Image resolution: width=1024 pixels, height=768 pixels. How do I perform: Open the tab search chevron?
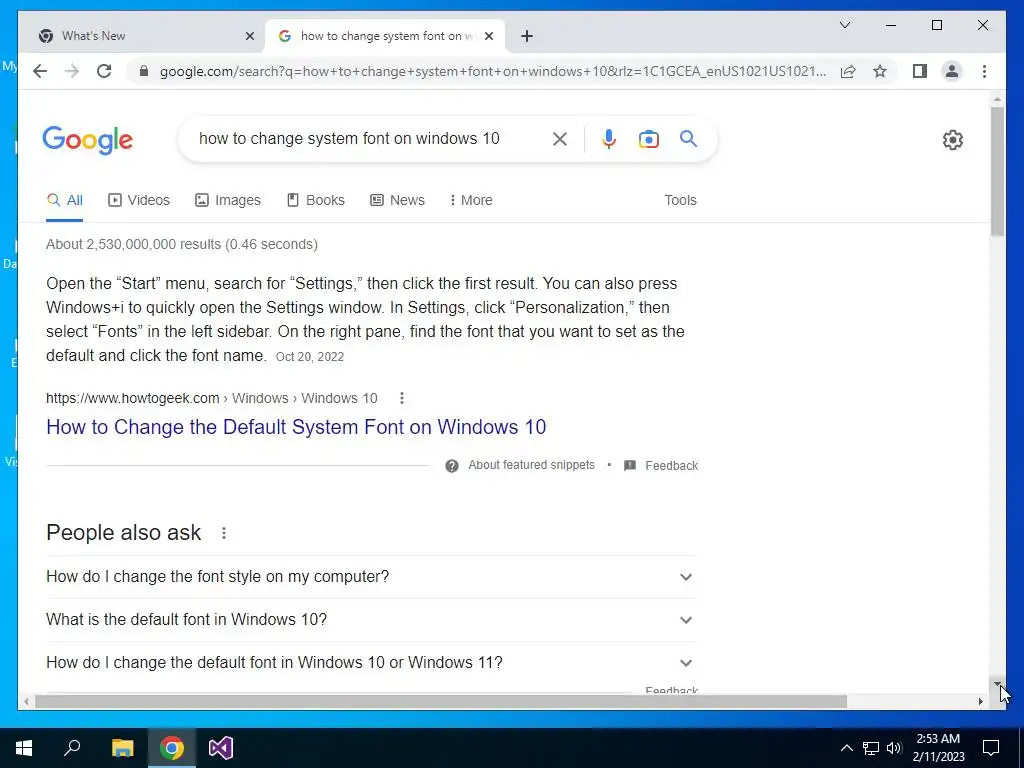844,25
